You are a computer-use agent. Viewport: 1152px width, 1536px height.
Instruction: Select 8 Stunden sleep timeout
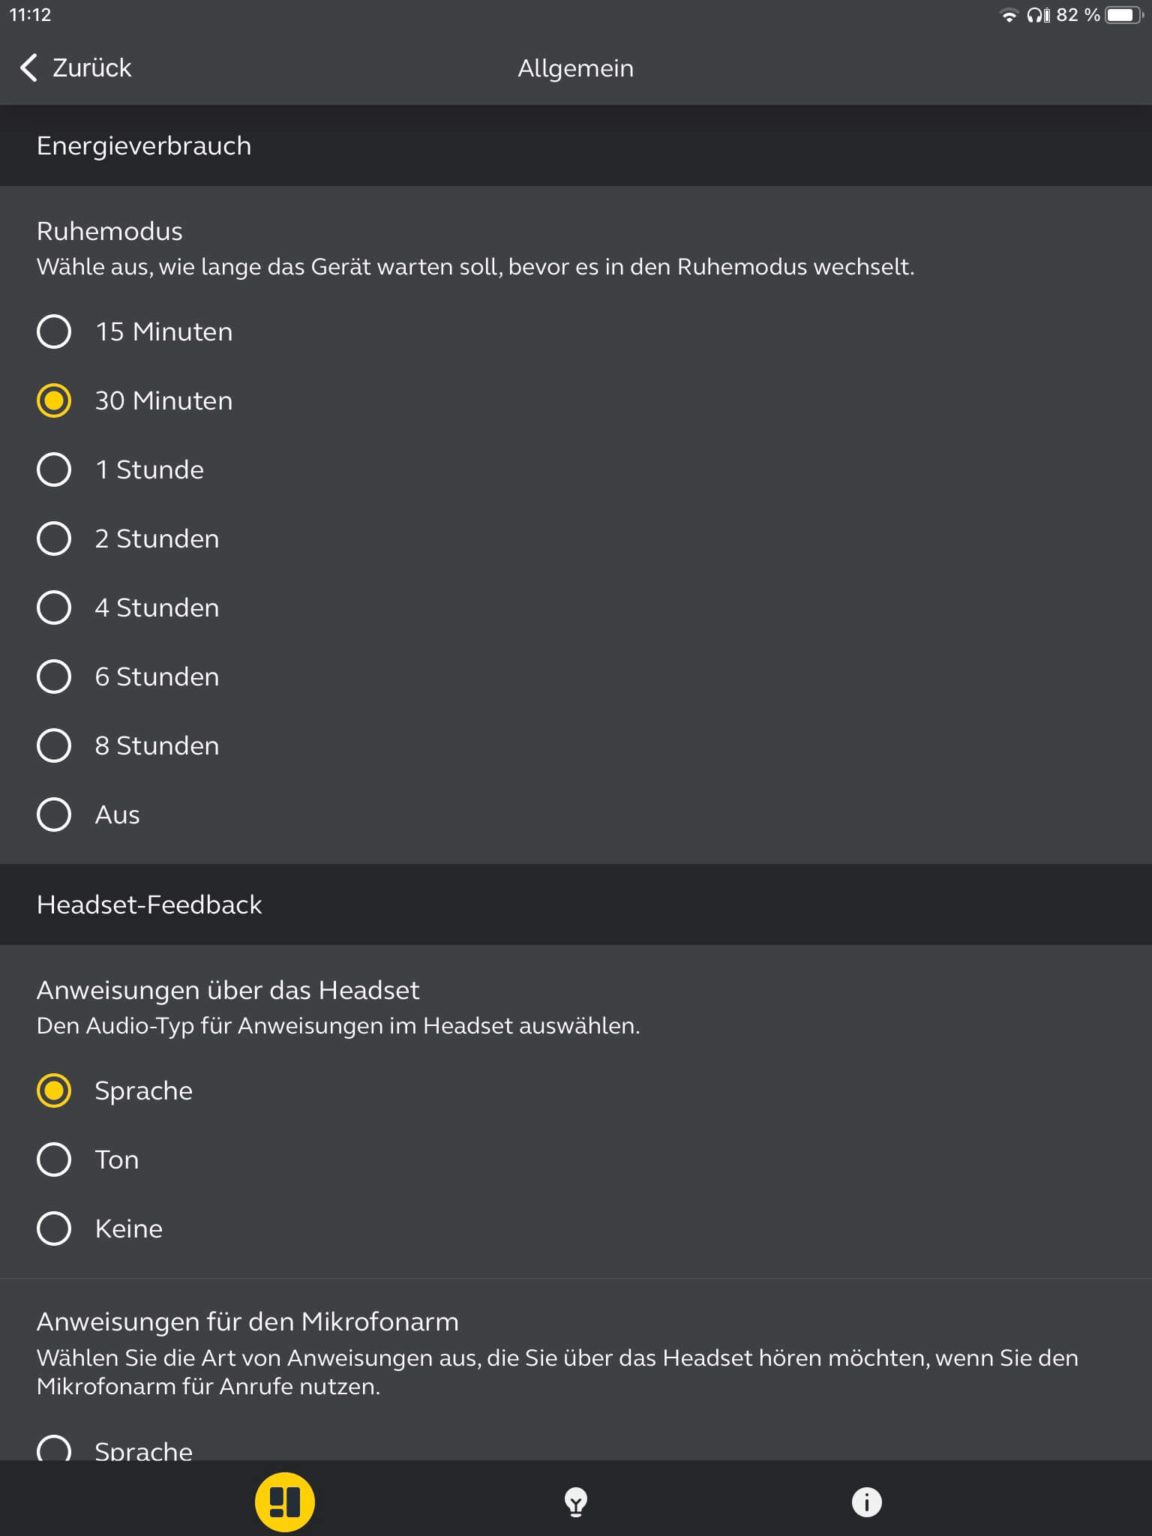pyautogui.click(x=54, y=746)
